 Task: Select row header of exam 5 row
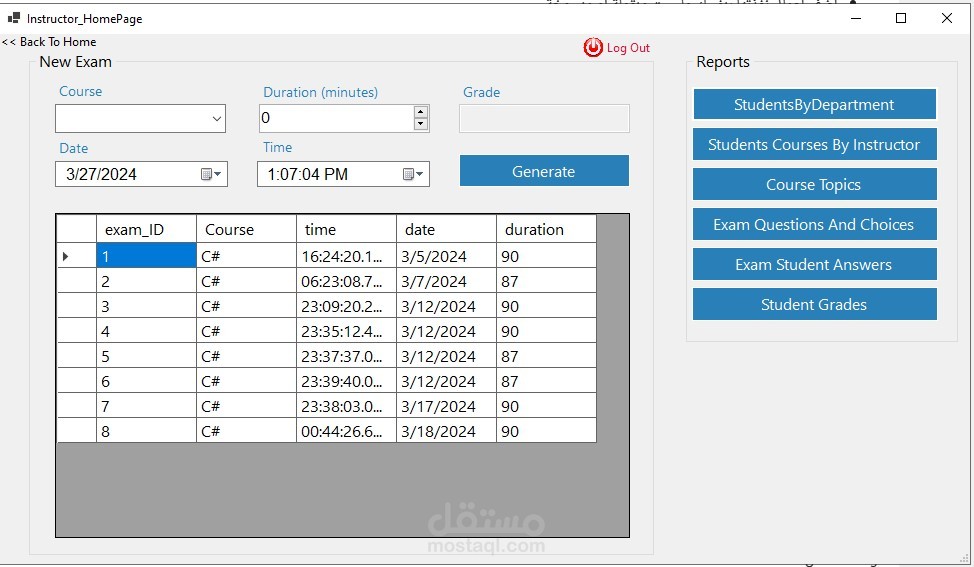[x=76, y=356]
